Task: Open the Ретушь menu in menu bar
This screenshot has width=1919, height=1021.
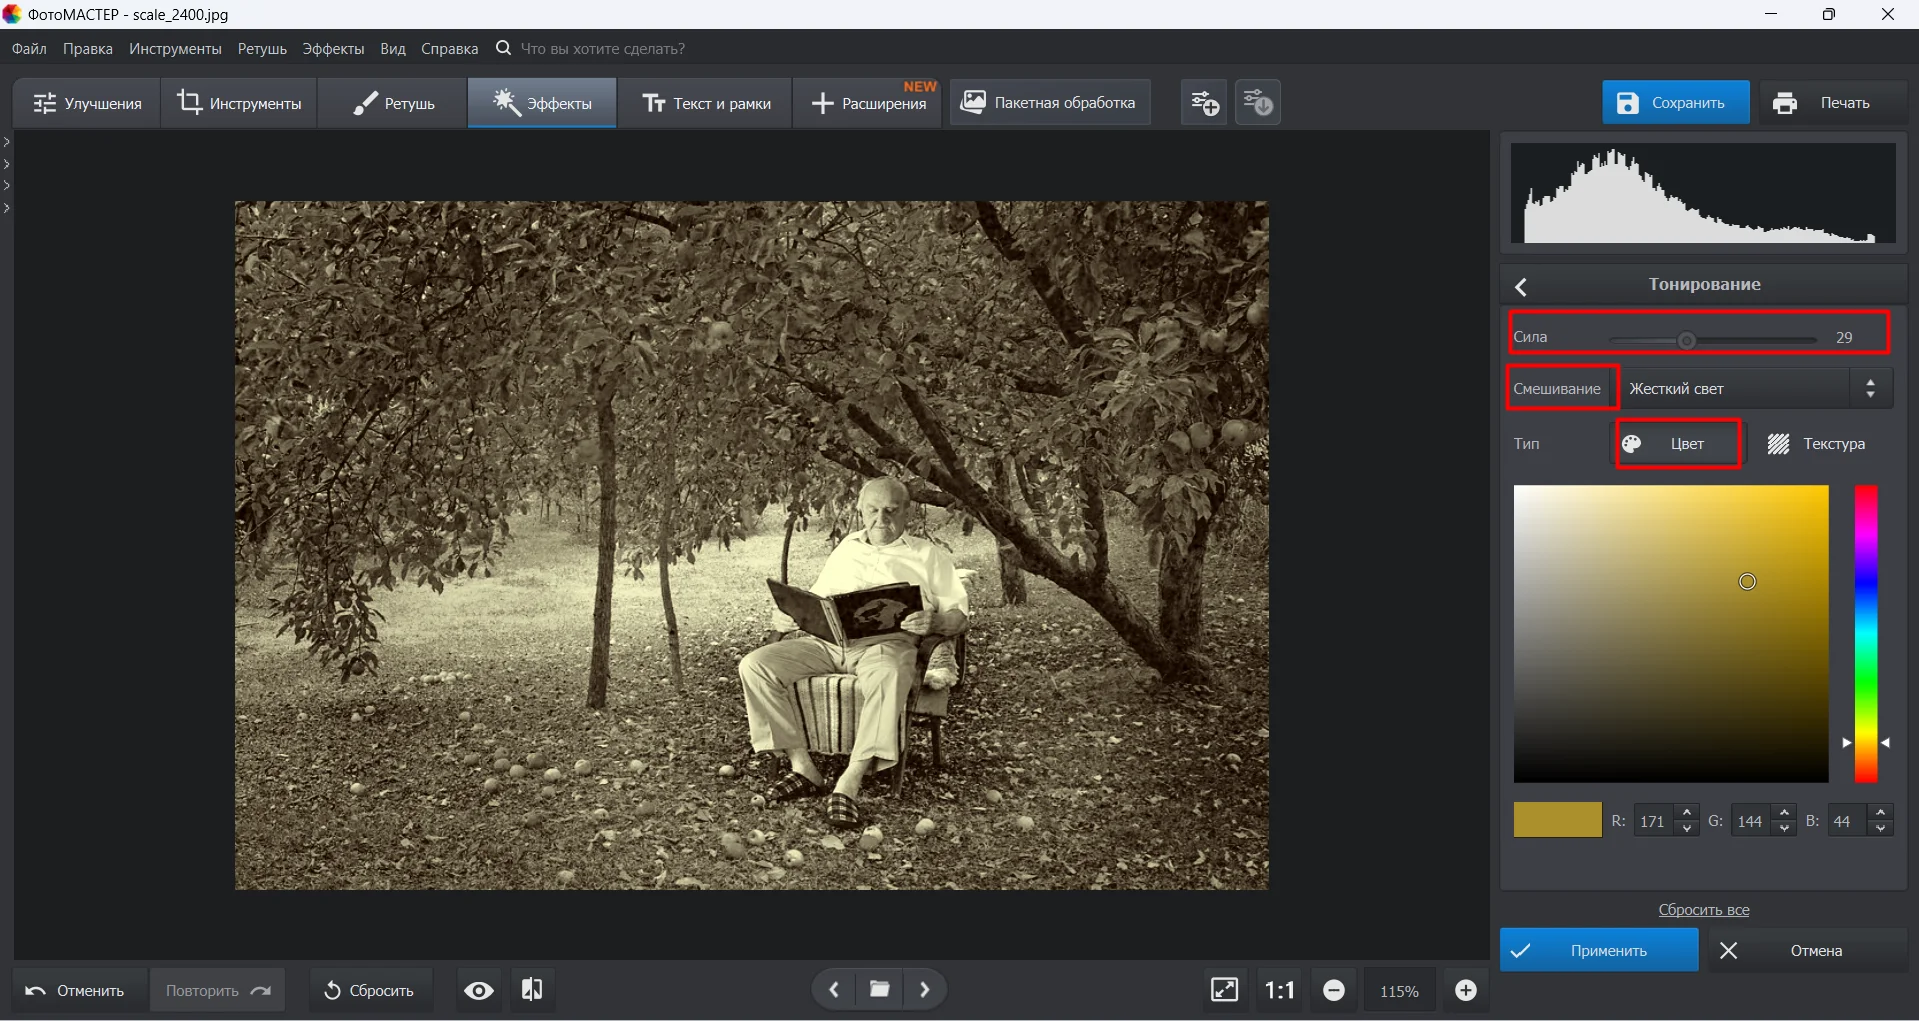Action: click(x=262, y=48)
